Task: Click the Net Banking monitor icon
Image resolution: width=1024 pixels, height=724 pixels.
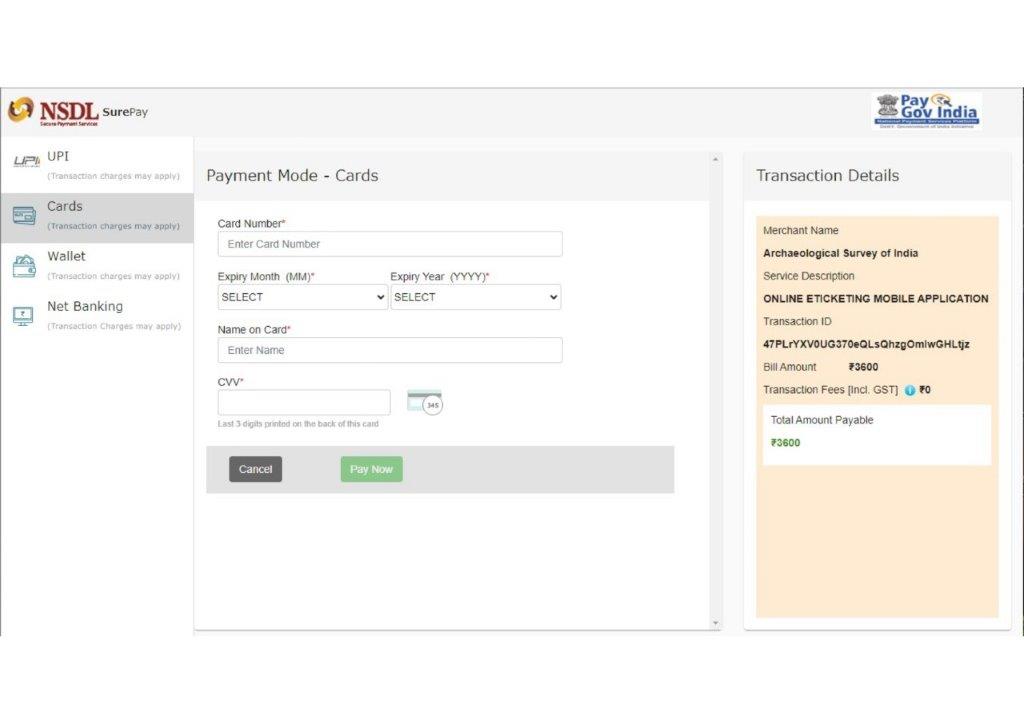Action: (x=24, y=316)
